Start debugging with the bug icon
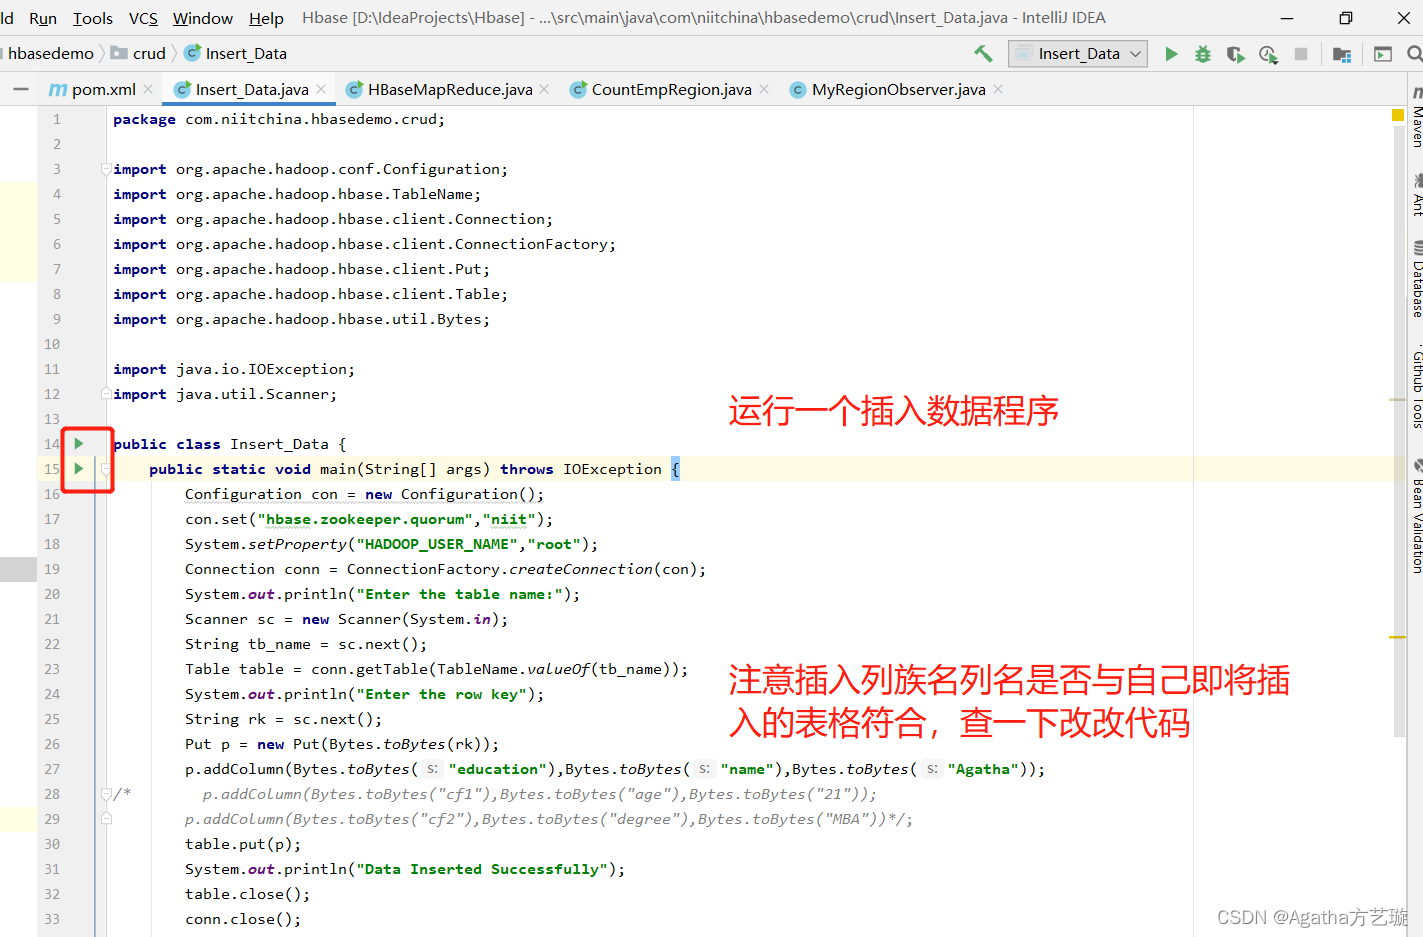This screenshot has width=1423, height=937. tap(1203, 54)
